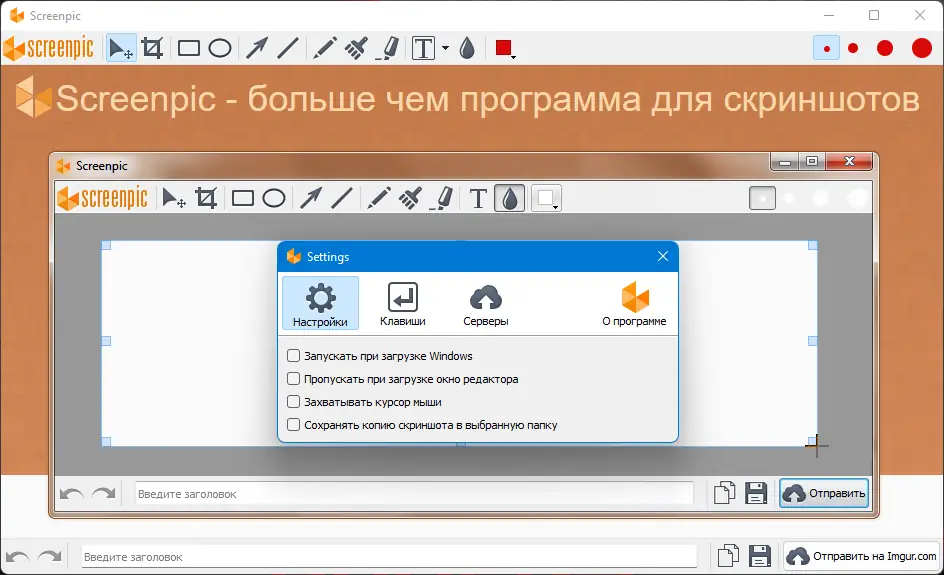Check Захватывать курсор мыши option

293,402
